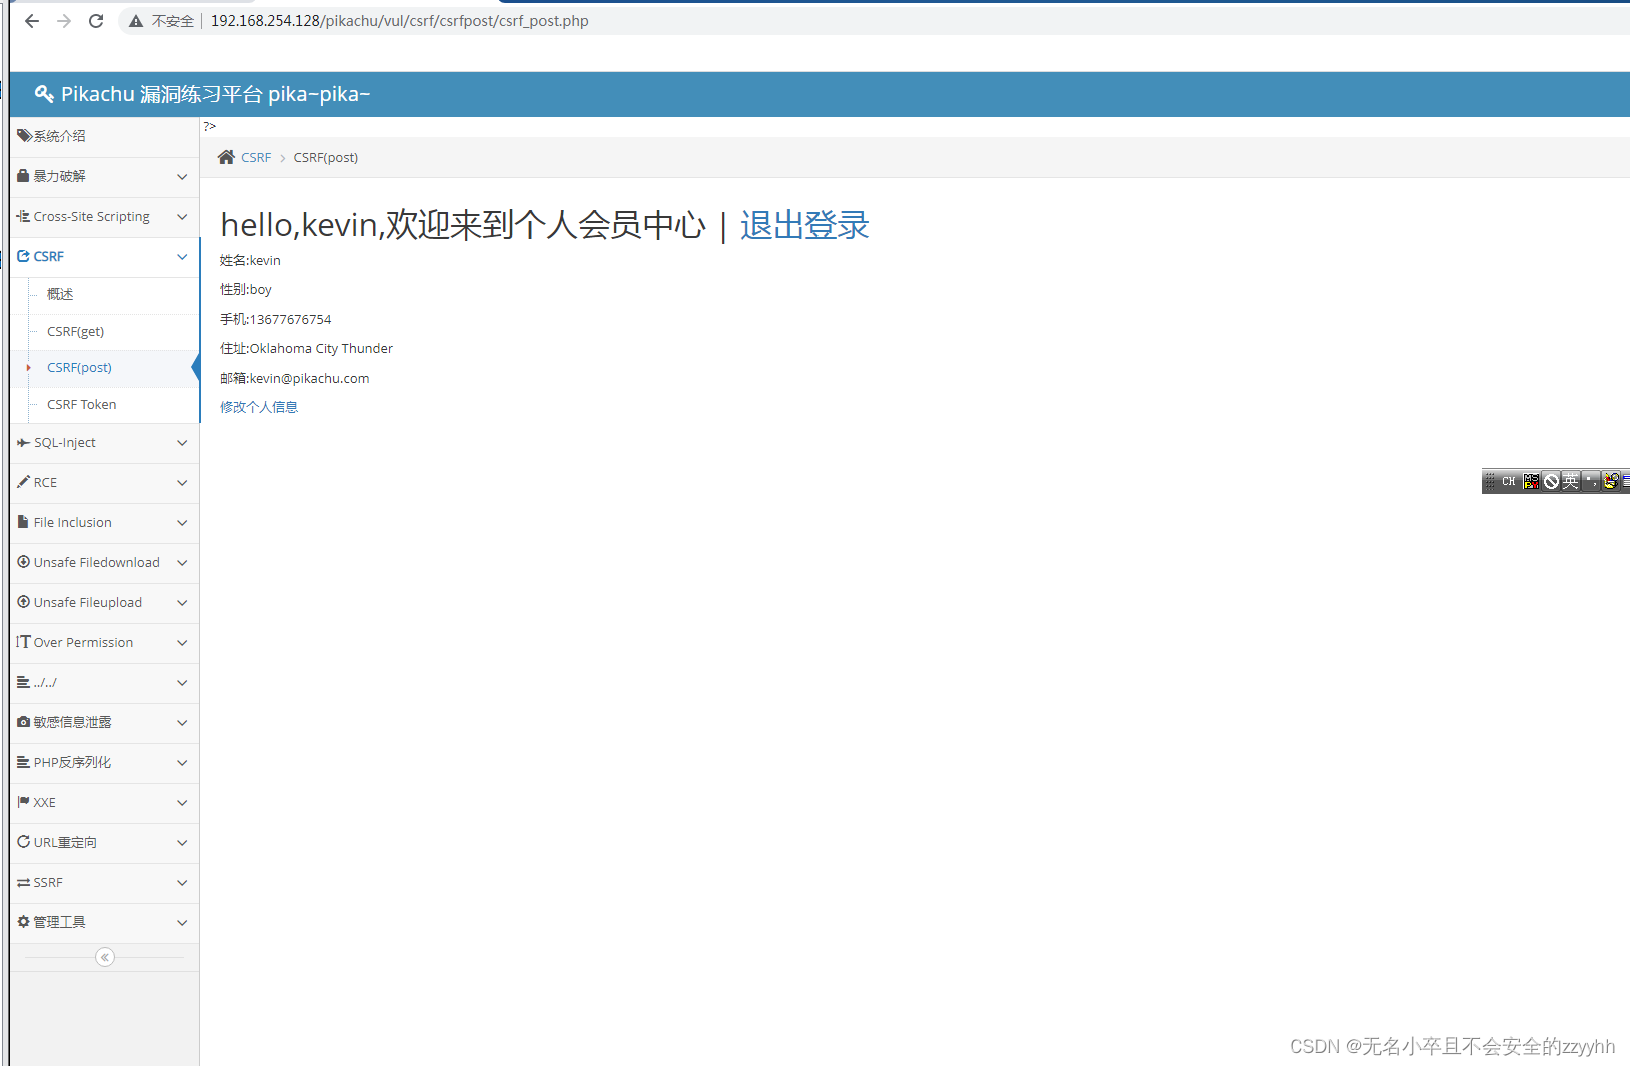
Task: Click the SSRF exchange arrows icon
Action: [24, 882]
